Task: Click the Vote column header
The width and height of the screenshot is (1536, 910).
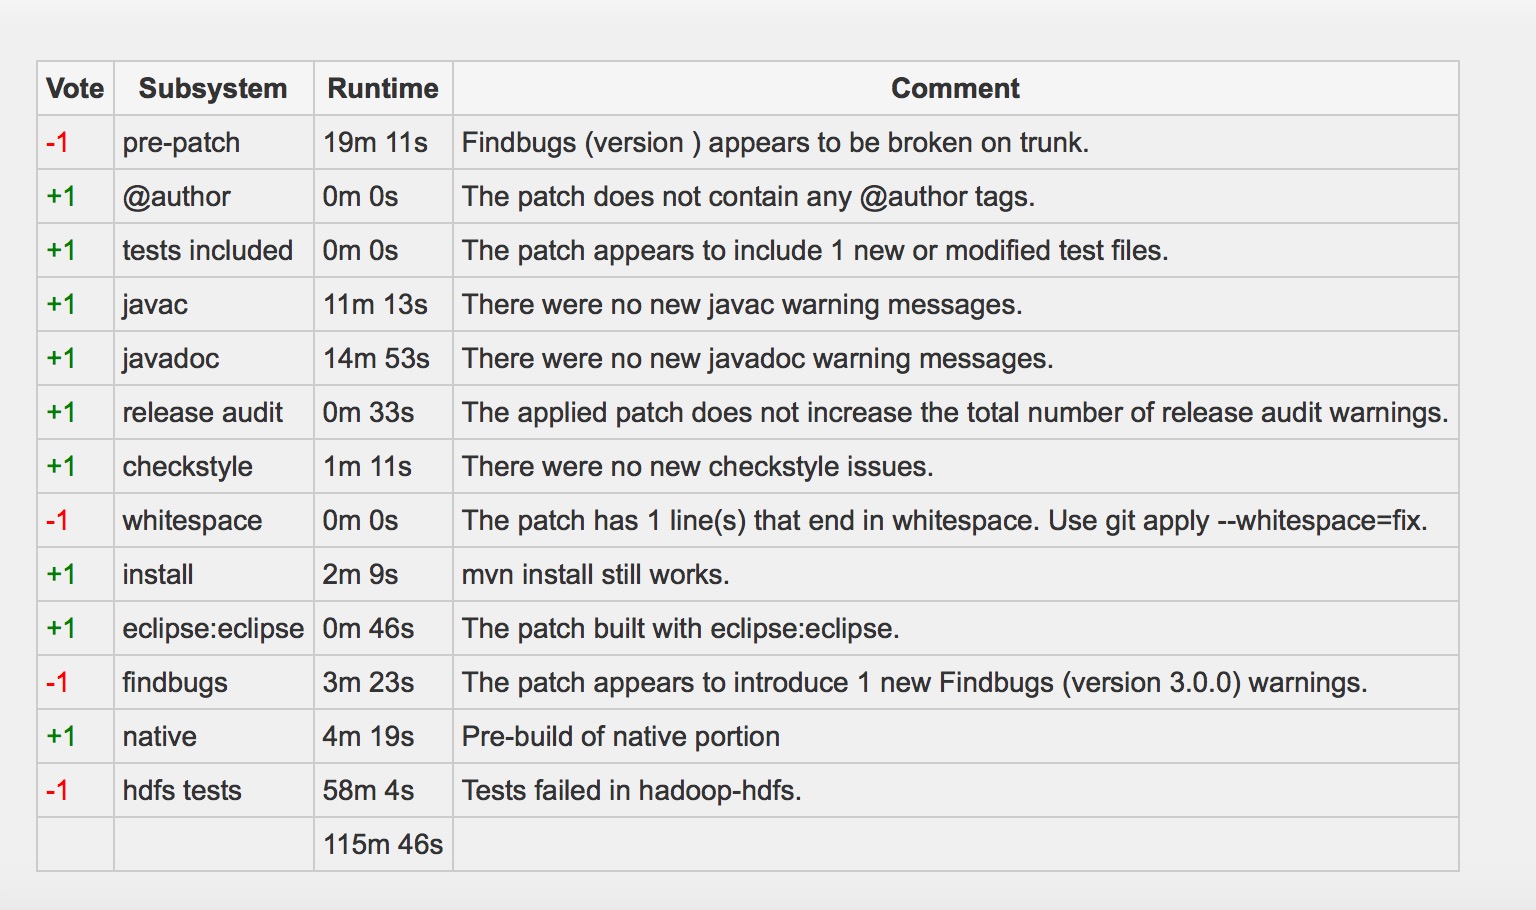Action: (75, 88)
